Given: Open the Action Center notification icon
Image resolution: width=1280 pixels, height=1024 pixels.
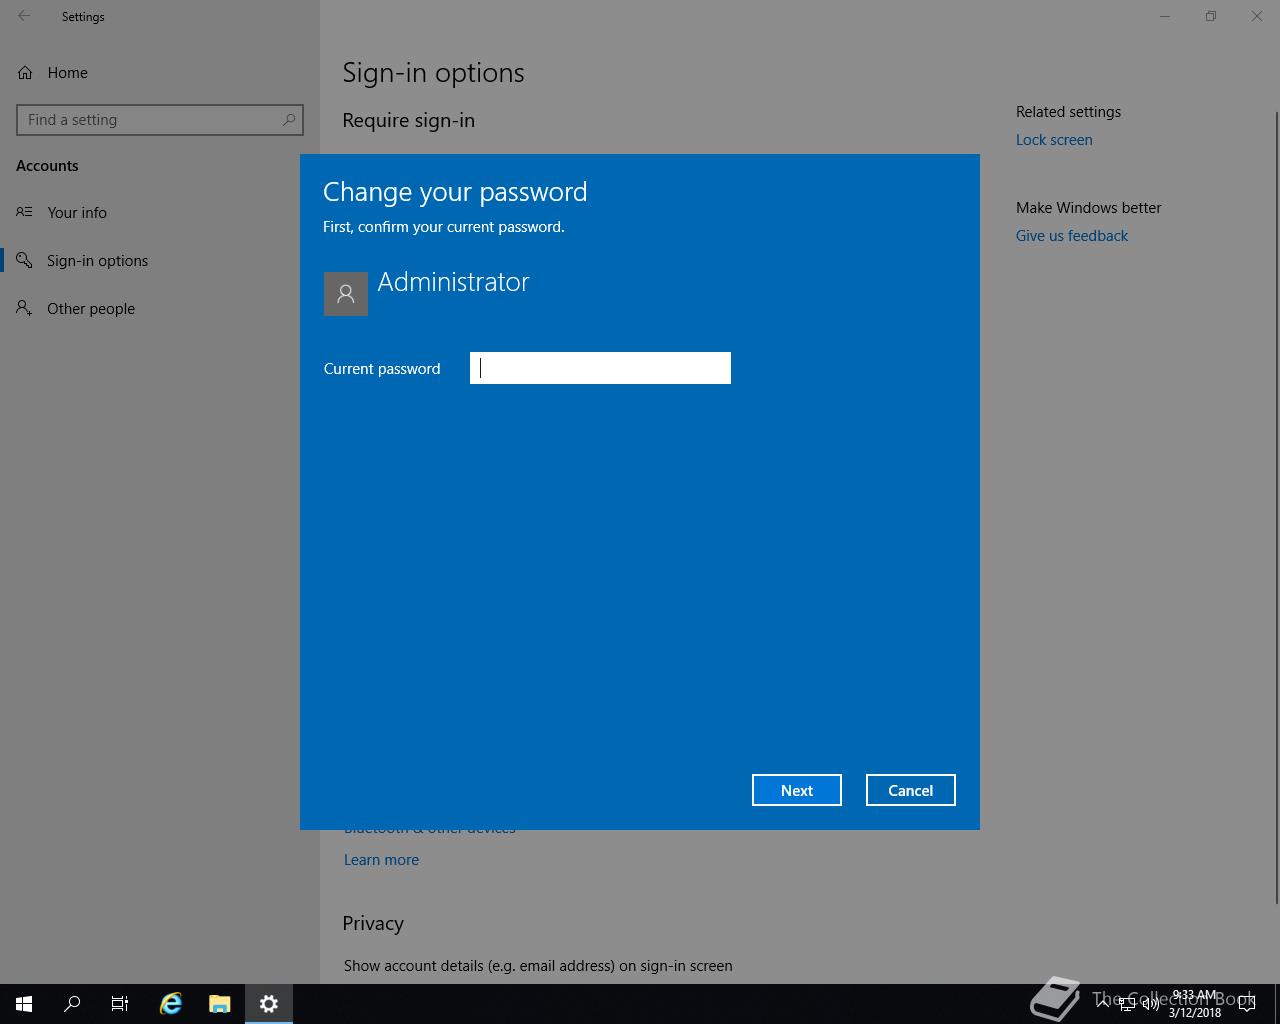Looking at the screenshot, I should [1247, 1004].
